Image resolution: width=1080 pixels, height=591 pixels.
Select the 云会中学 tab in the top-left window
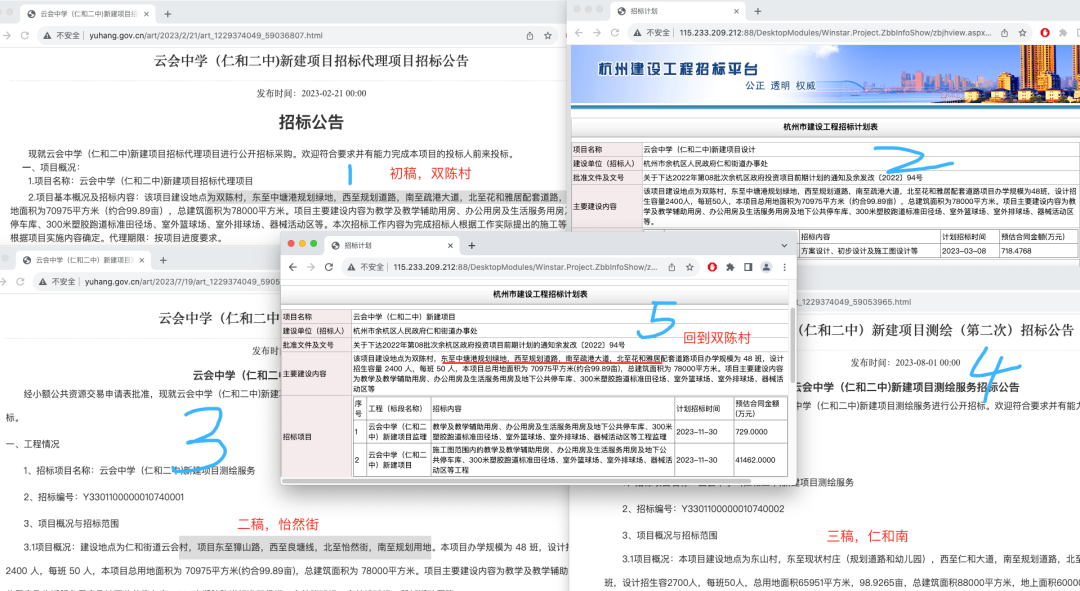point(87,14)
